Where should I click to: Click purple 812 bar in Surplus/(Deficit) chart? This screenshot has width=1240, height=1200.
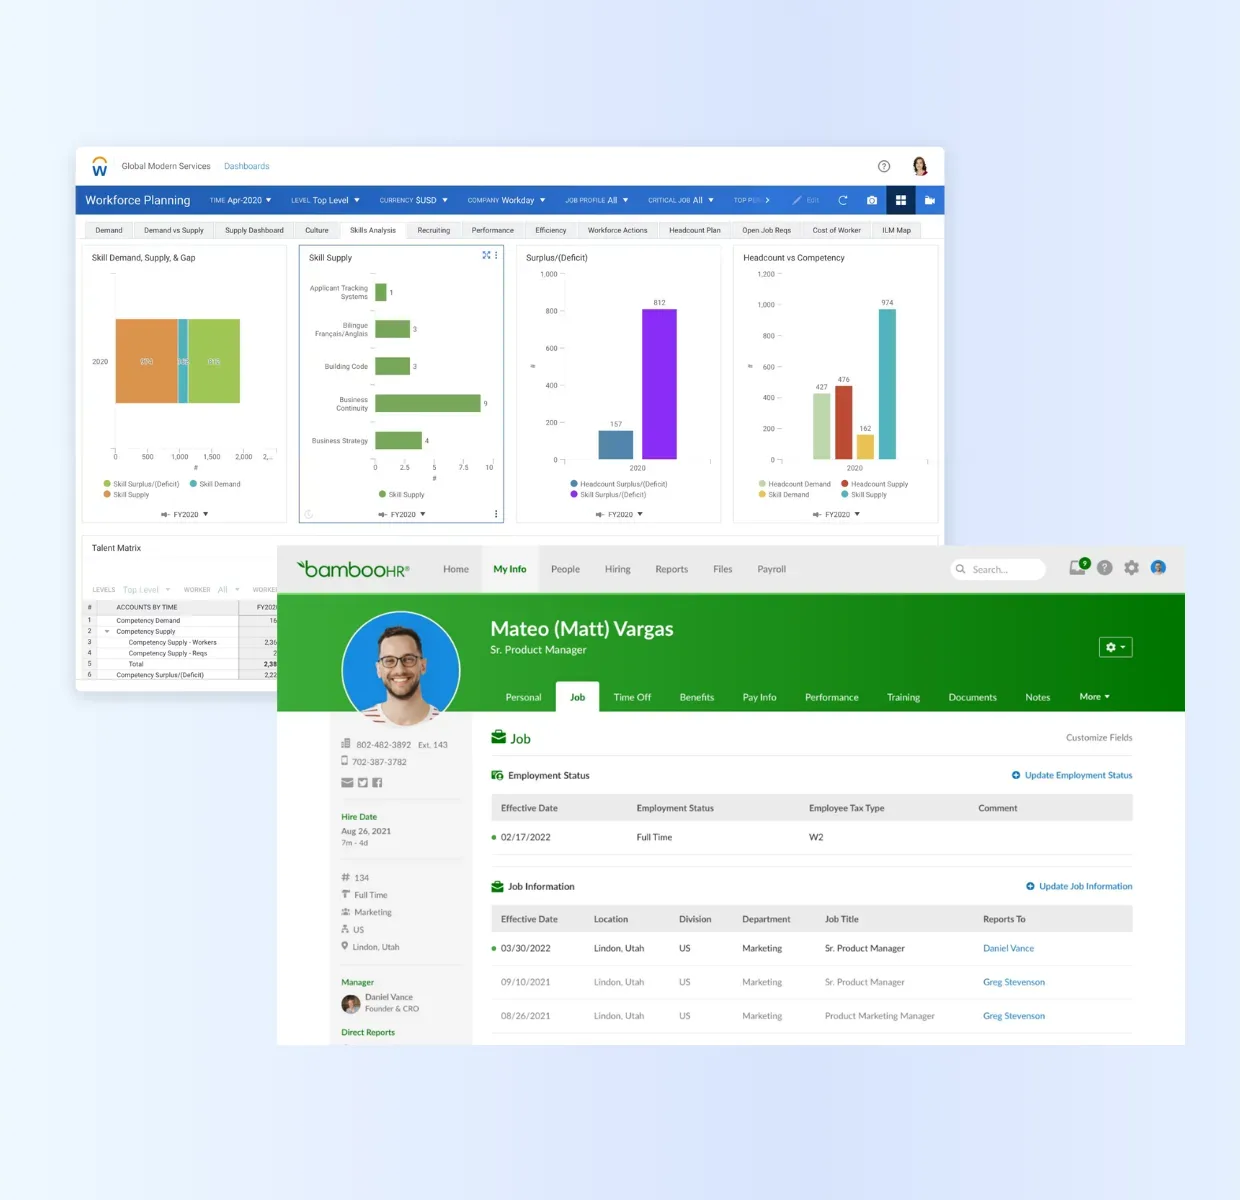tap(659, 384)
